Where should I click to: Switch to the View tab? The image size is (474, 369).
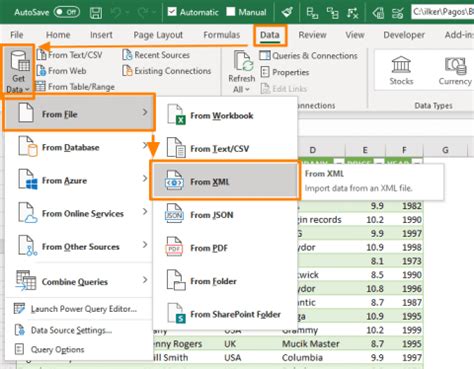click(355, 35)
